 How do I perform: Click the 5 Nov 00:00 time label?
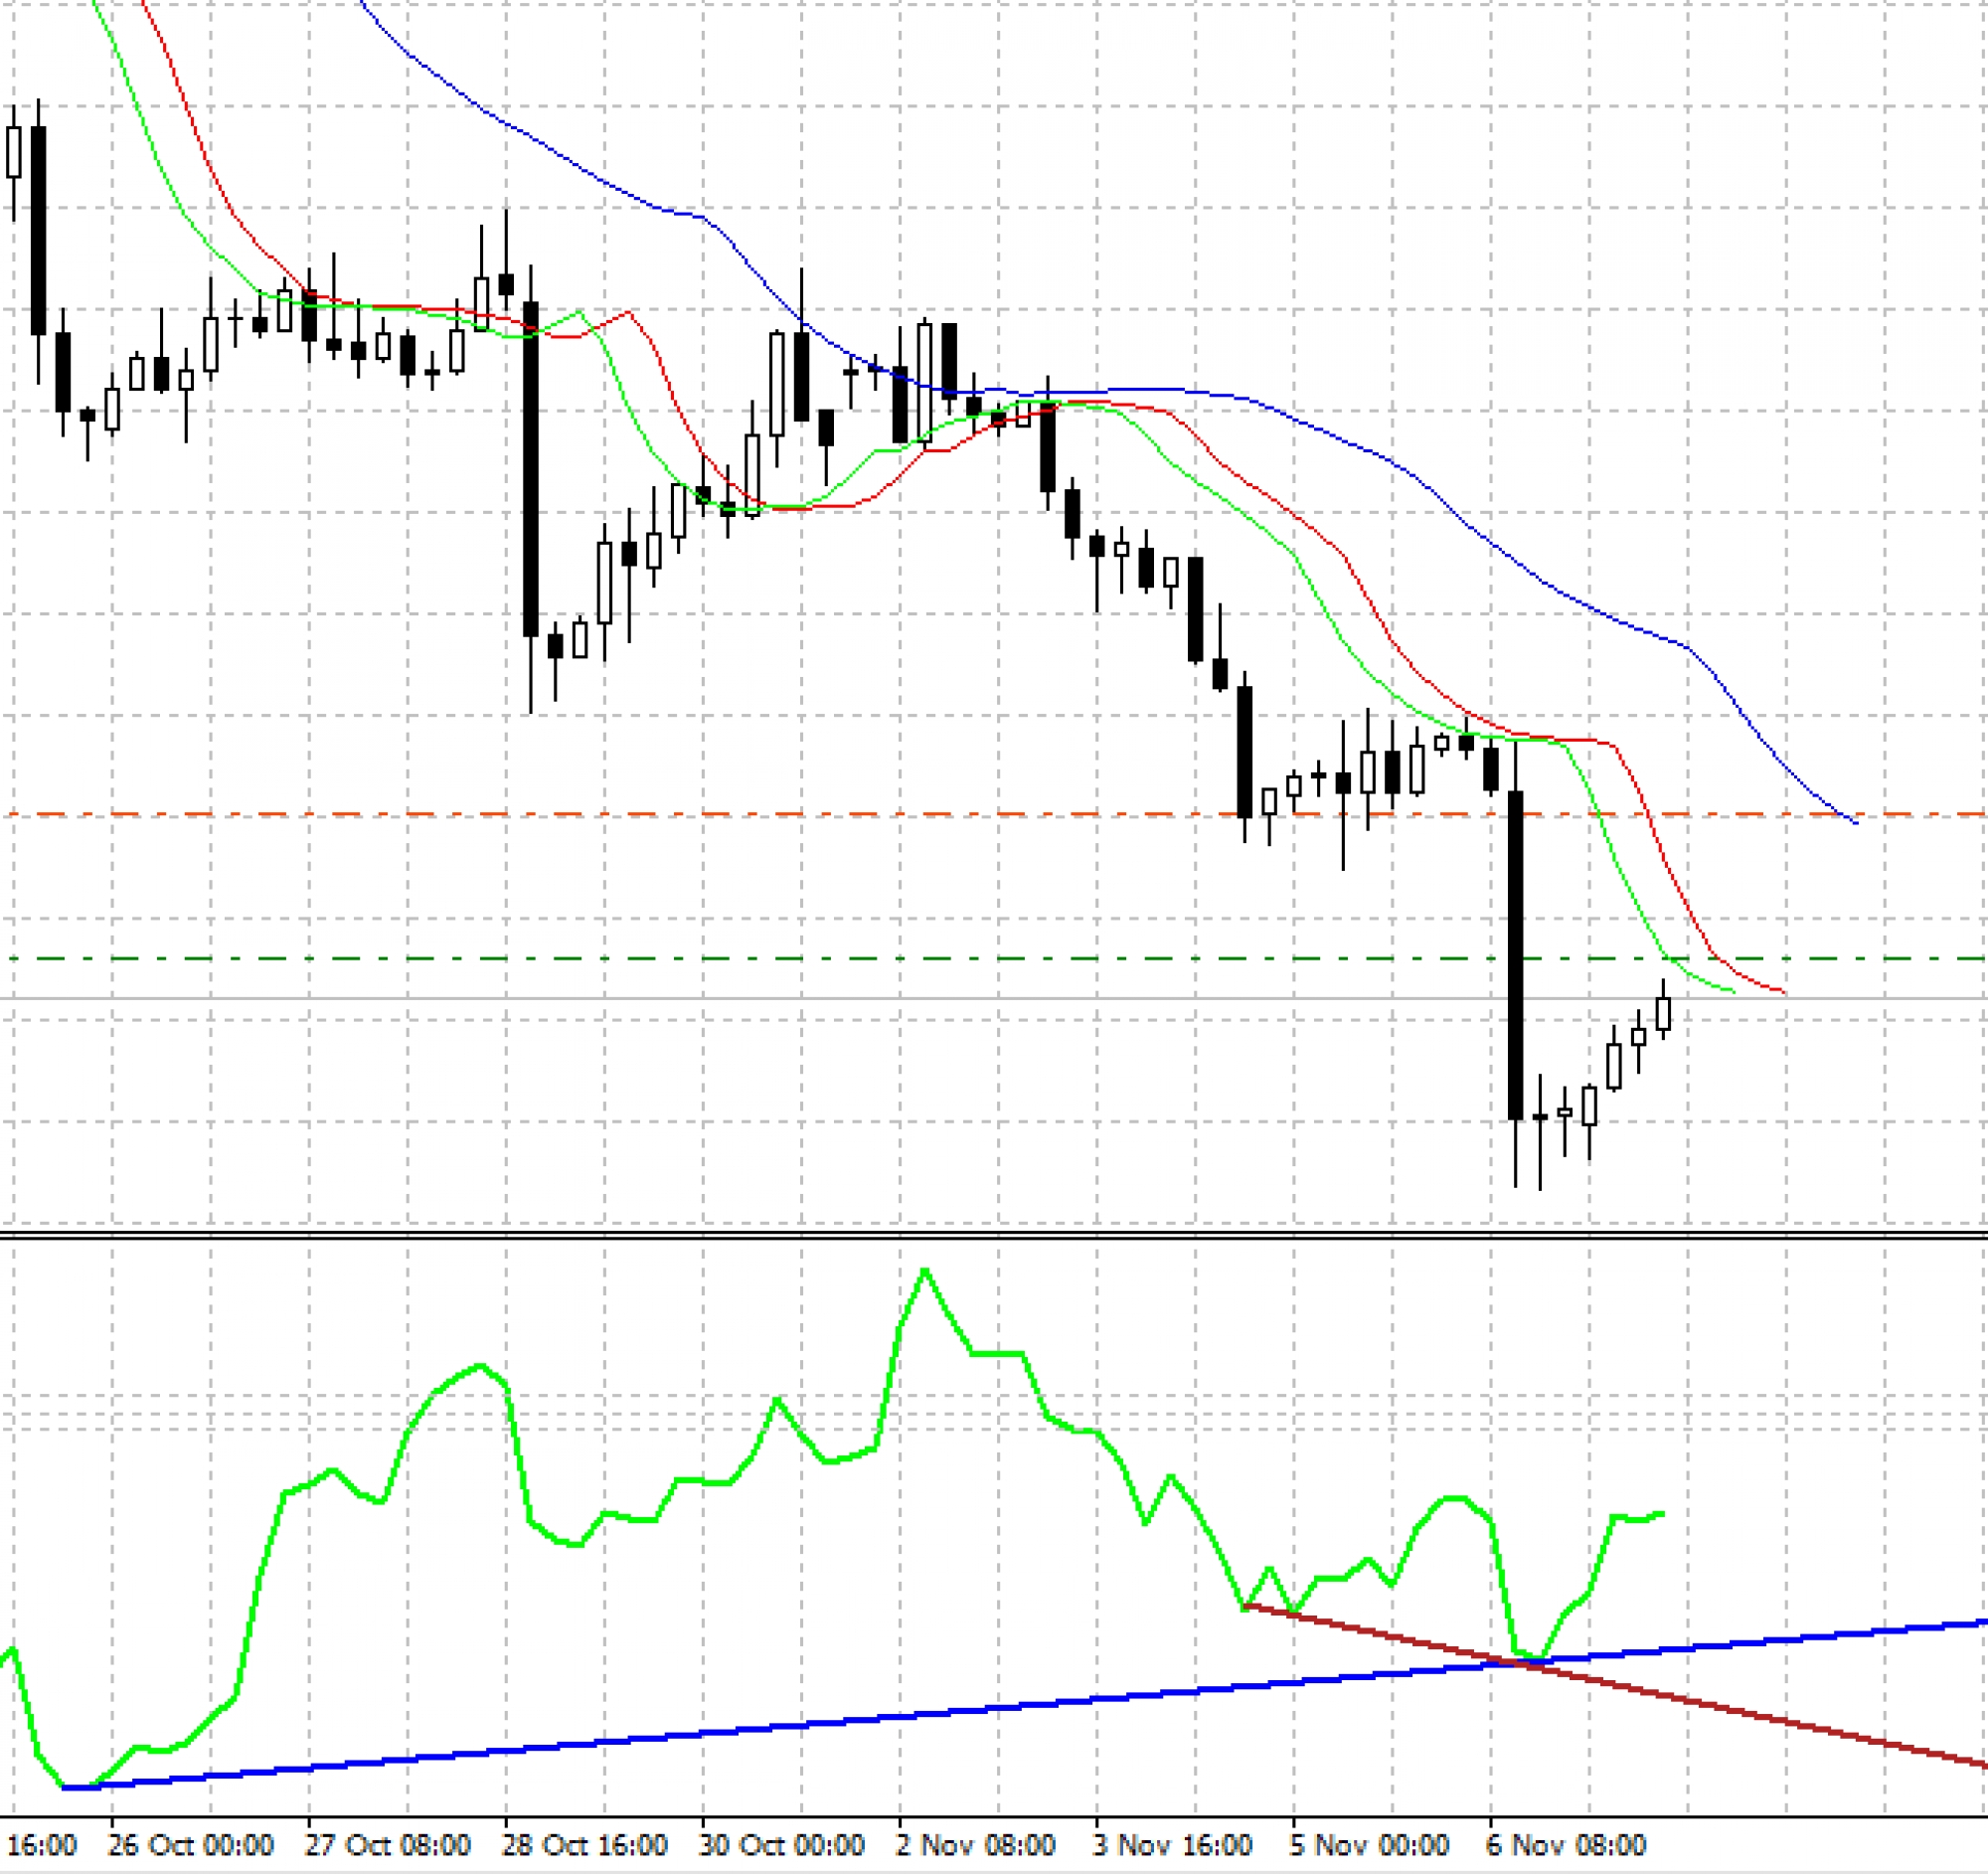[1369, 1844]
